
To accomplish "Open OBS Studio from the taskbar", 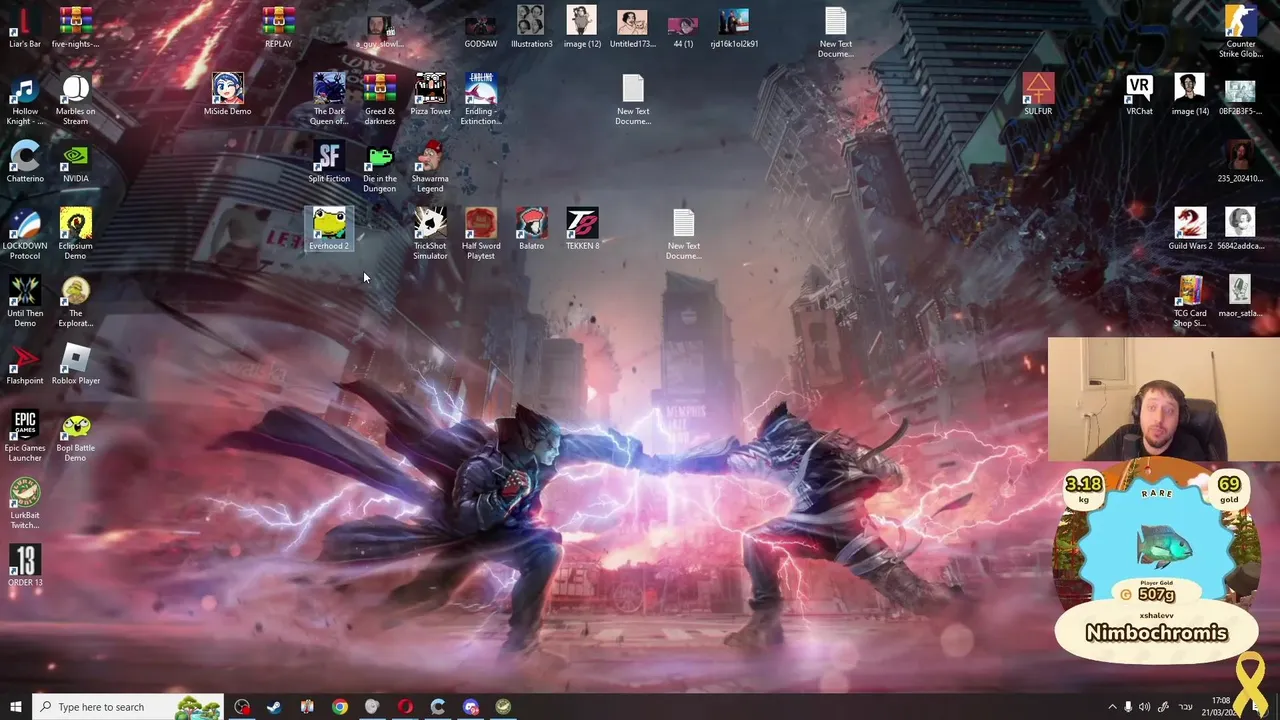I will point(242,707).
